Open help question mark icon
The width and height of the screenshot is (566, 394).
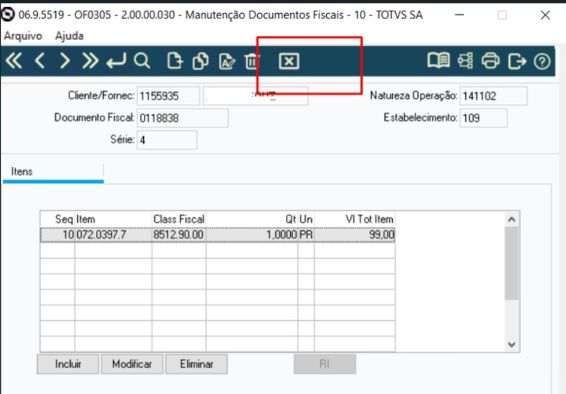[x=542, y=61]
